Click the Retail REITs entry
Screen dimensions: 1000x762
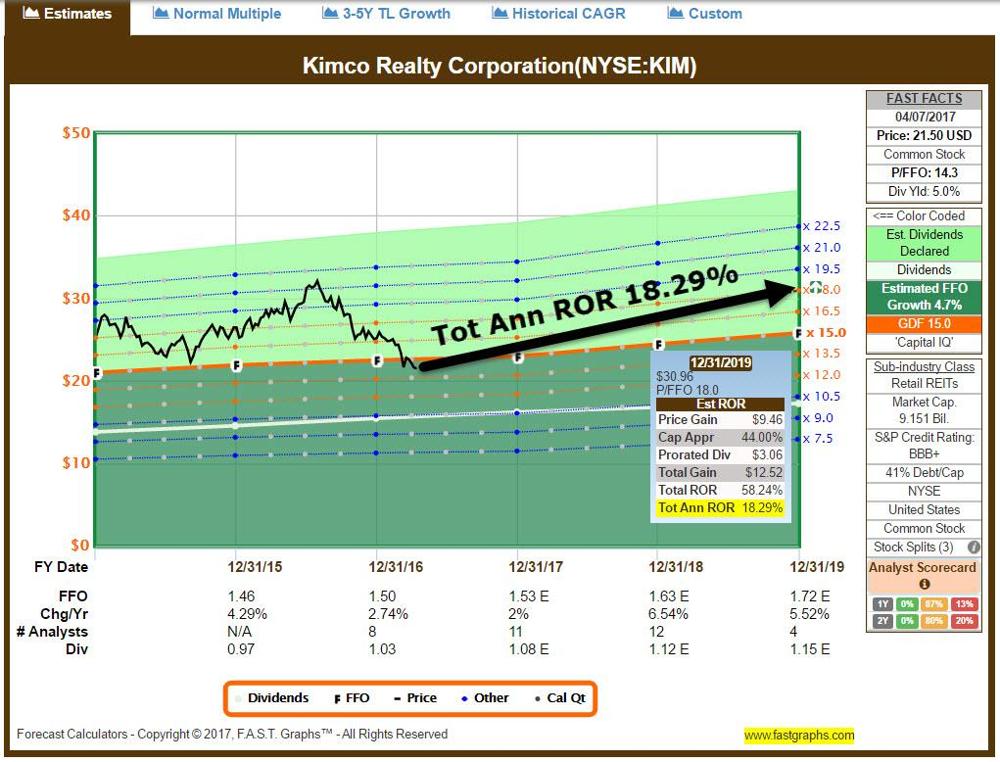coord(924,384)
